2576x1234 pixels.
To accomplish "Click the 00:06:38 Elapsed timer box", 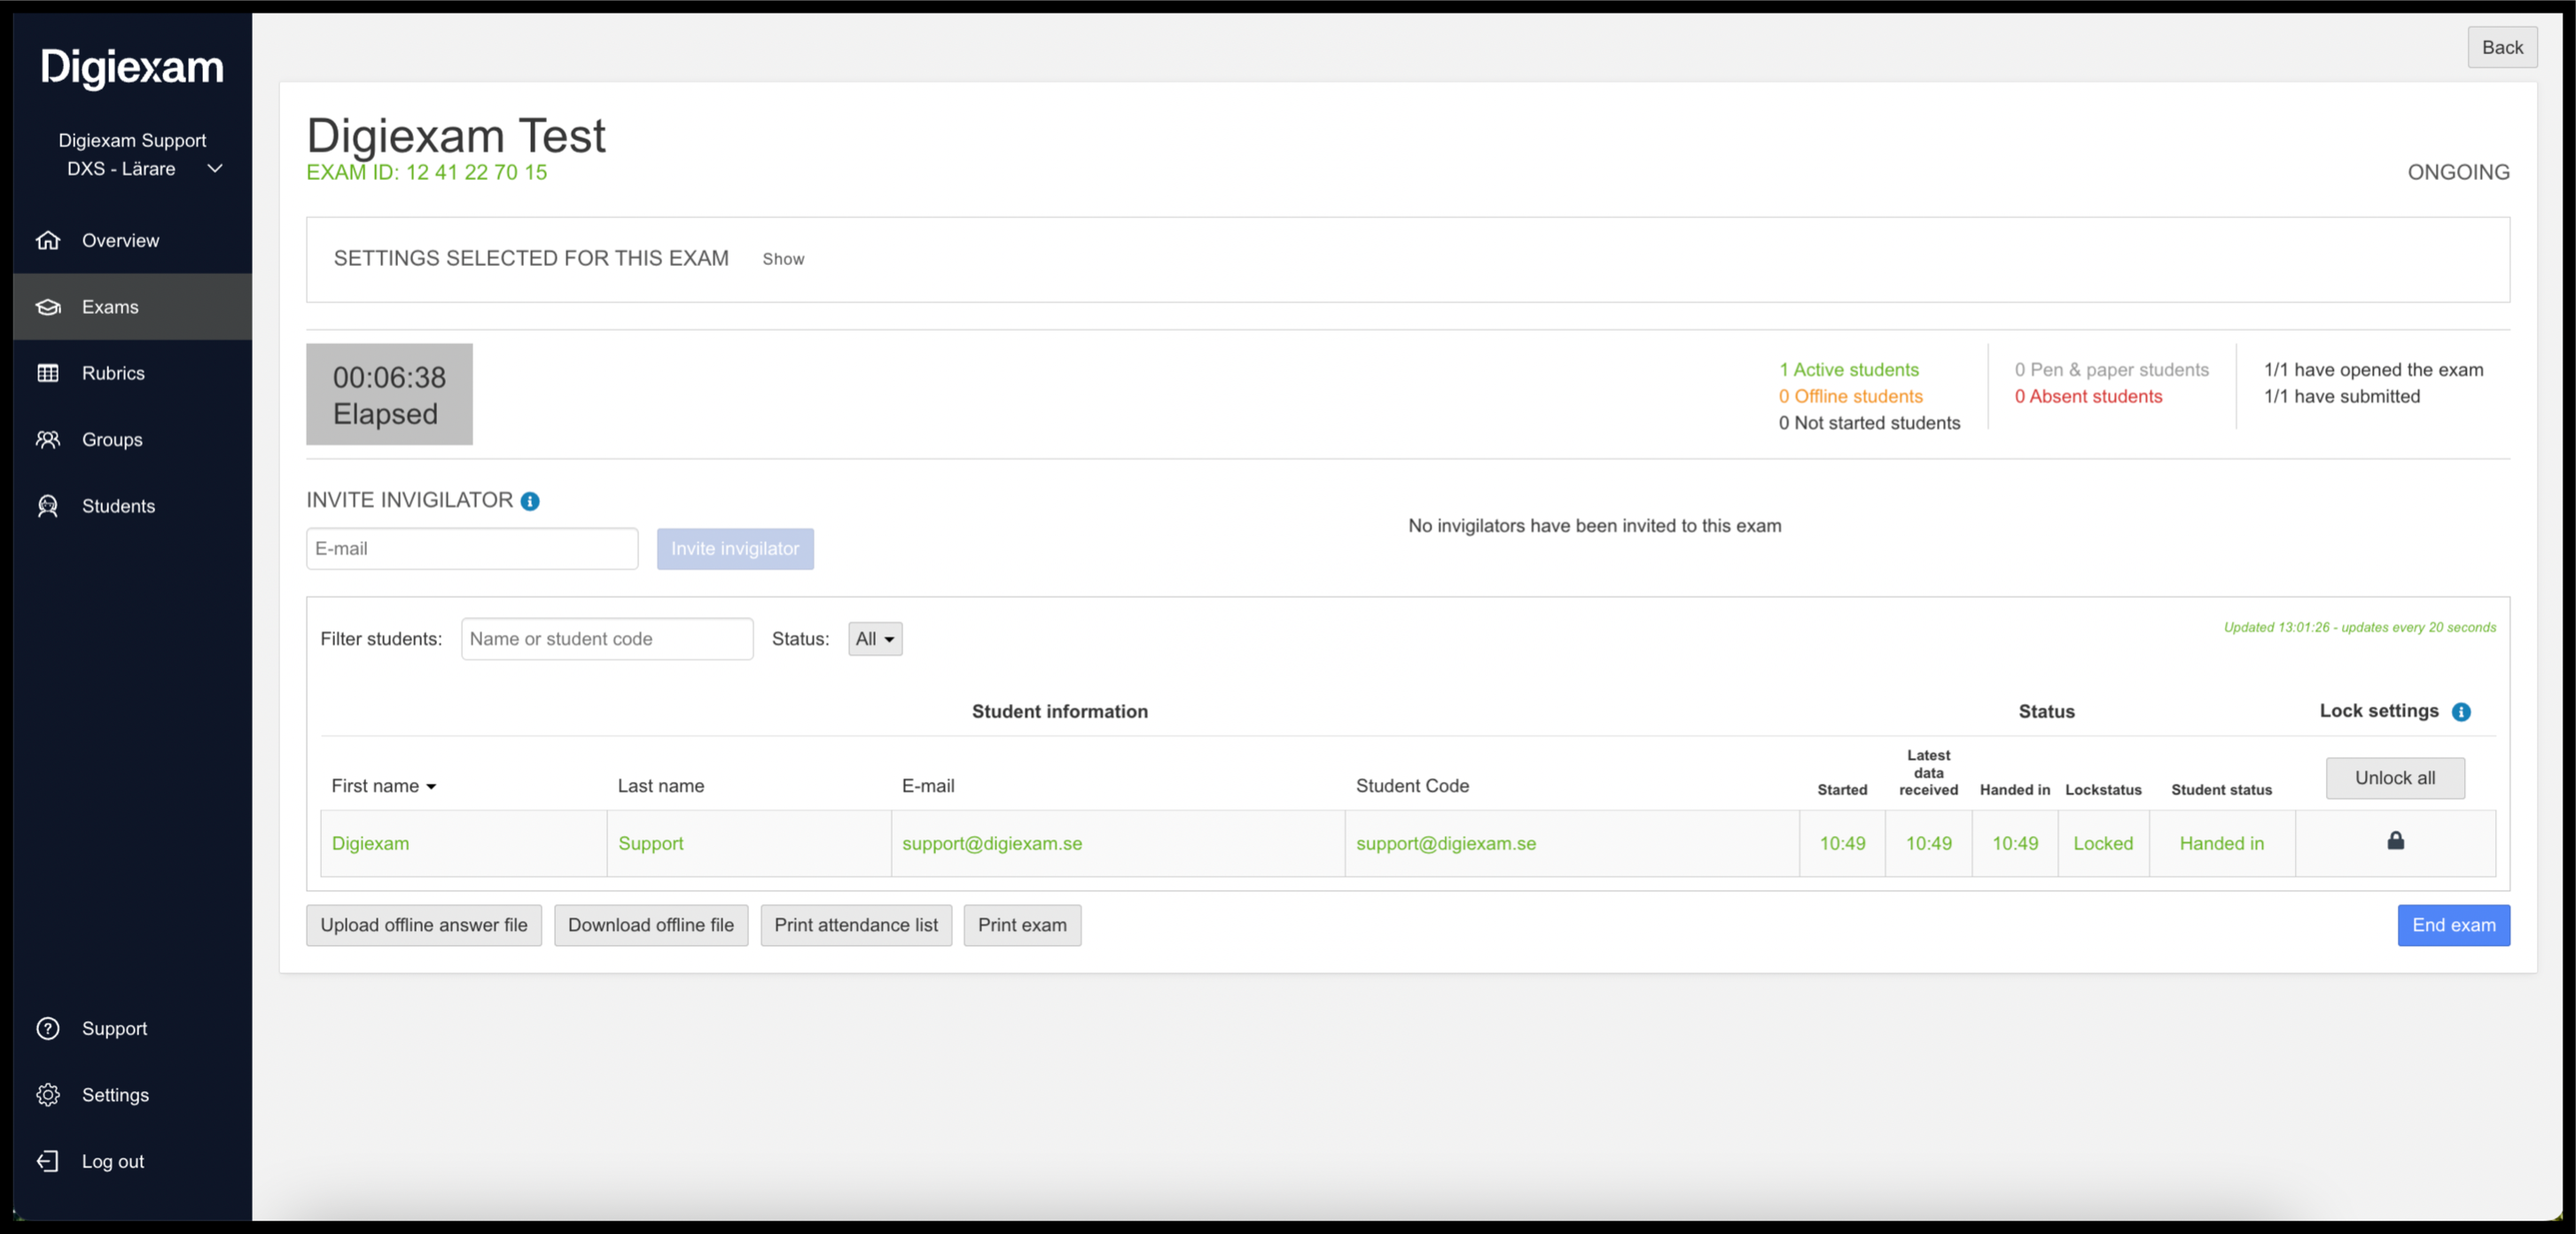I will coord(389,394).
